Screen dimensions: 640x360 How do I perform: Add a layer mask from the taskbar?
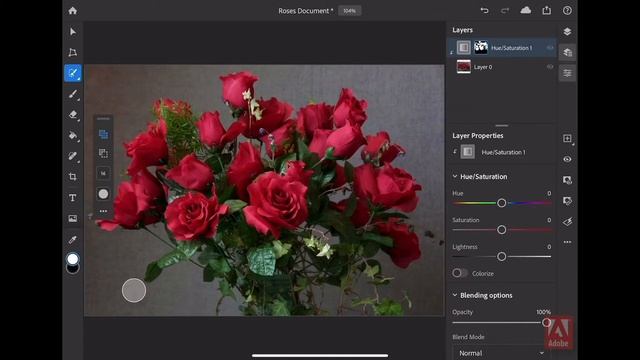click(x=567, y=180)
